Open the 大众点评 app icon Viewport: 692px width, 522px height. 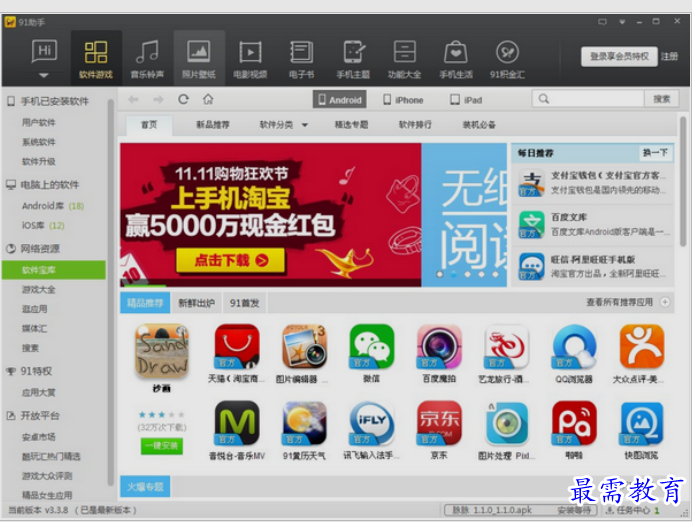(642, 346)
